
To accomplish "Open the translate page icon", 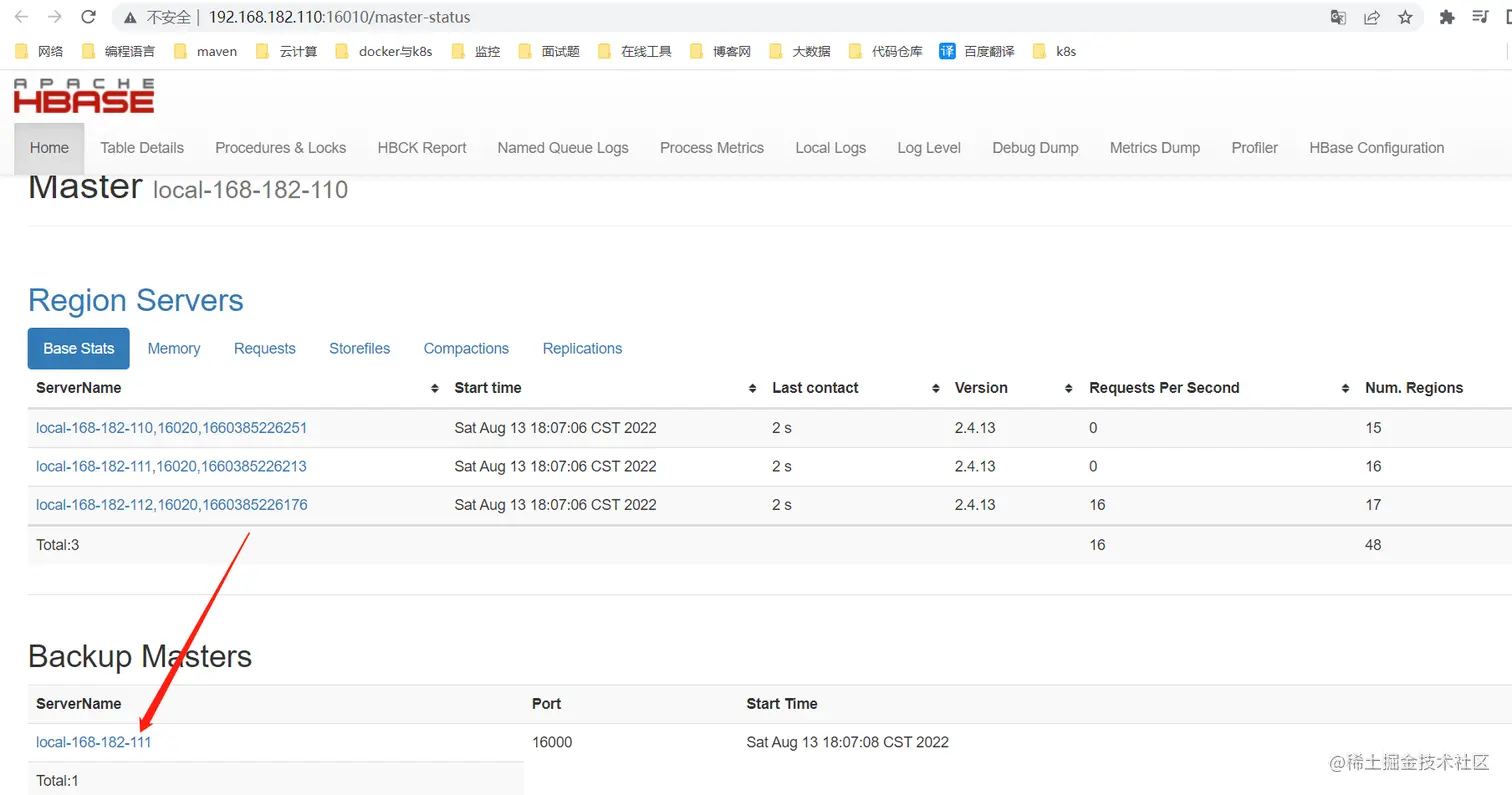I will pos(1338,17).
